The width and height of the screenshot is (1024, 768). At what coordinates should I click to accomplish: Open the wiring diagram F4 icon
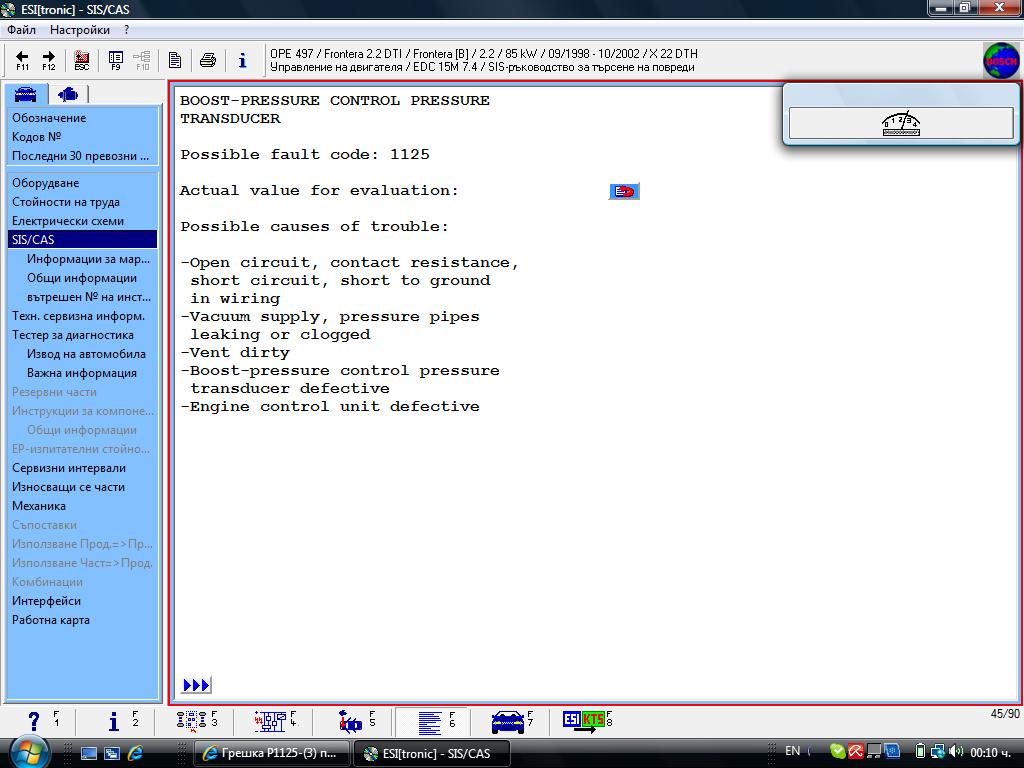point(273,721)
